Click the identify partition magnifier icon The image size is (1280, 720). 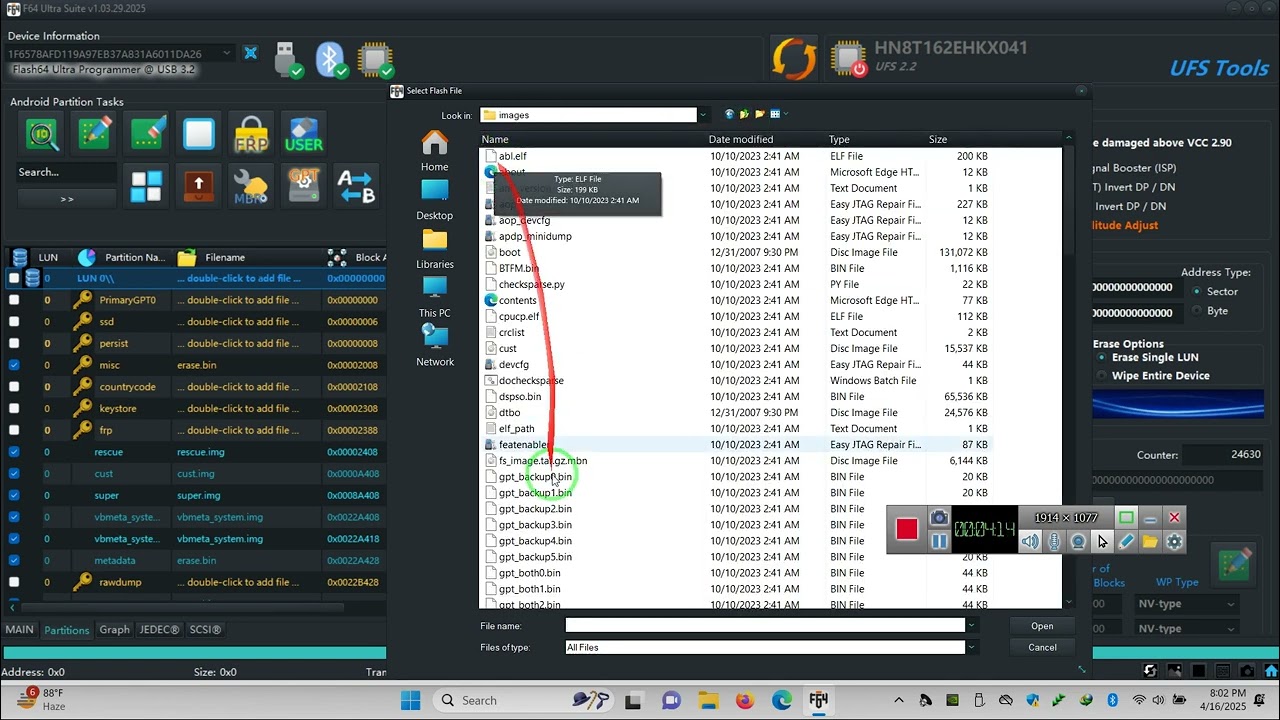[42, 134]
